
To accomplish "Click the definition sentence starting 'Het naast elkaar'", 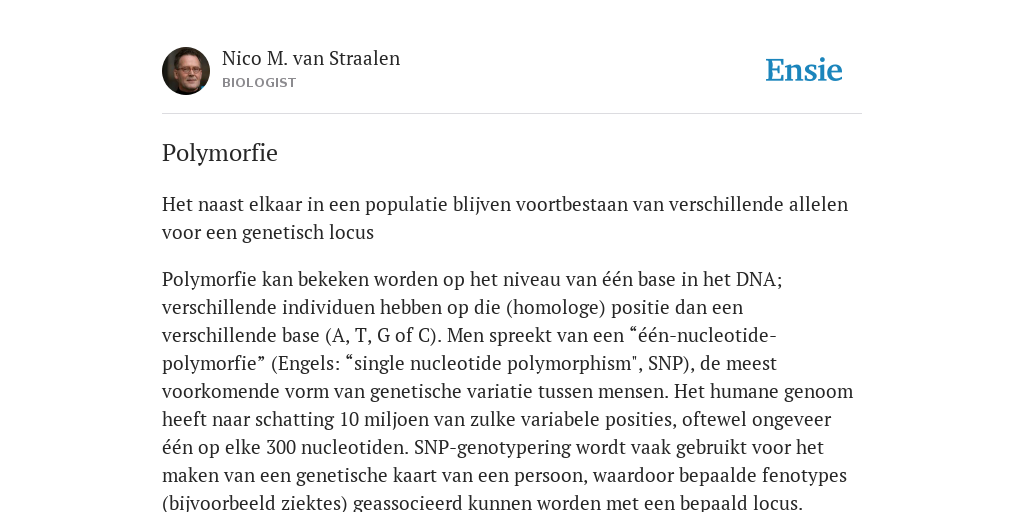I will 505,218.
